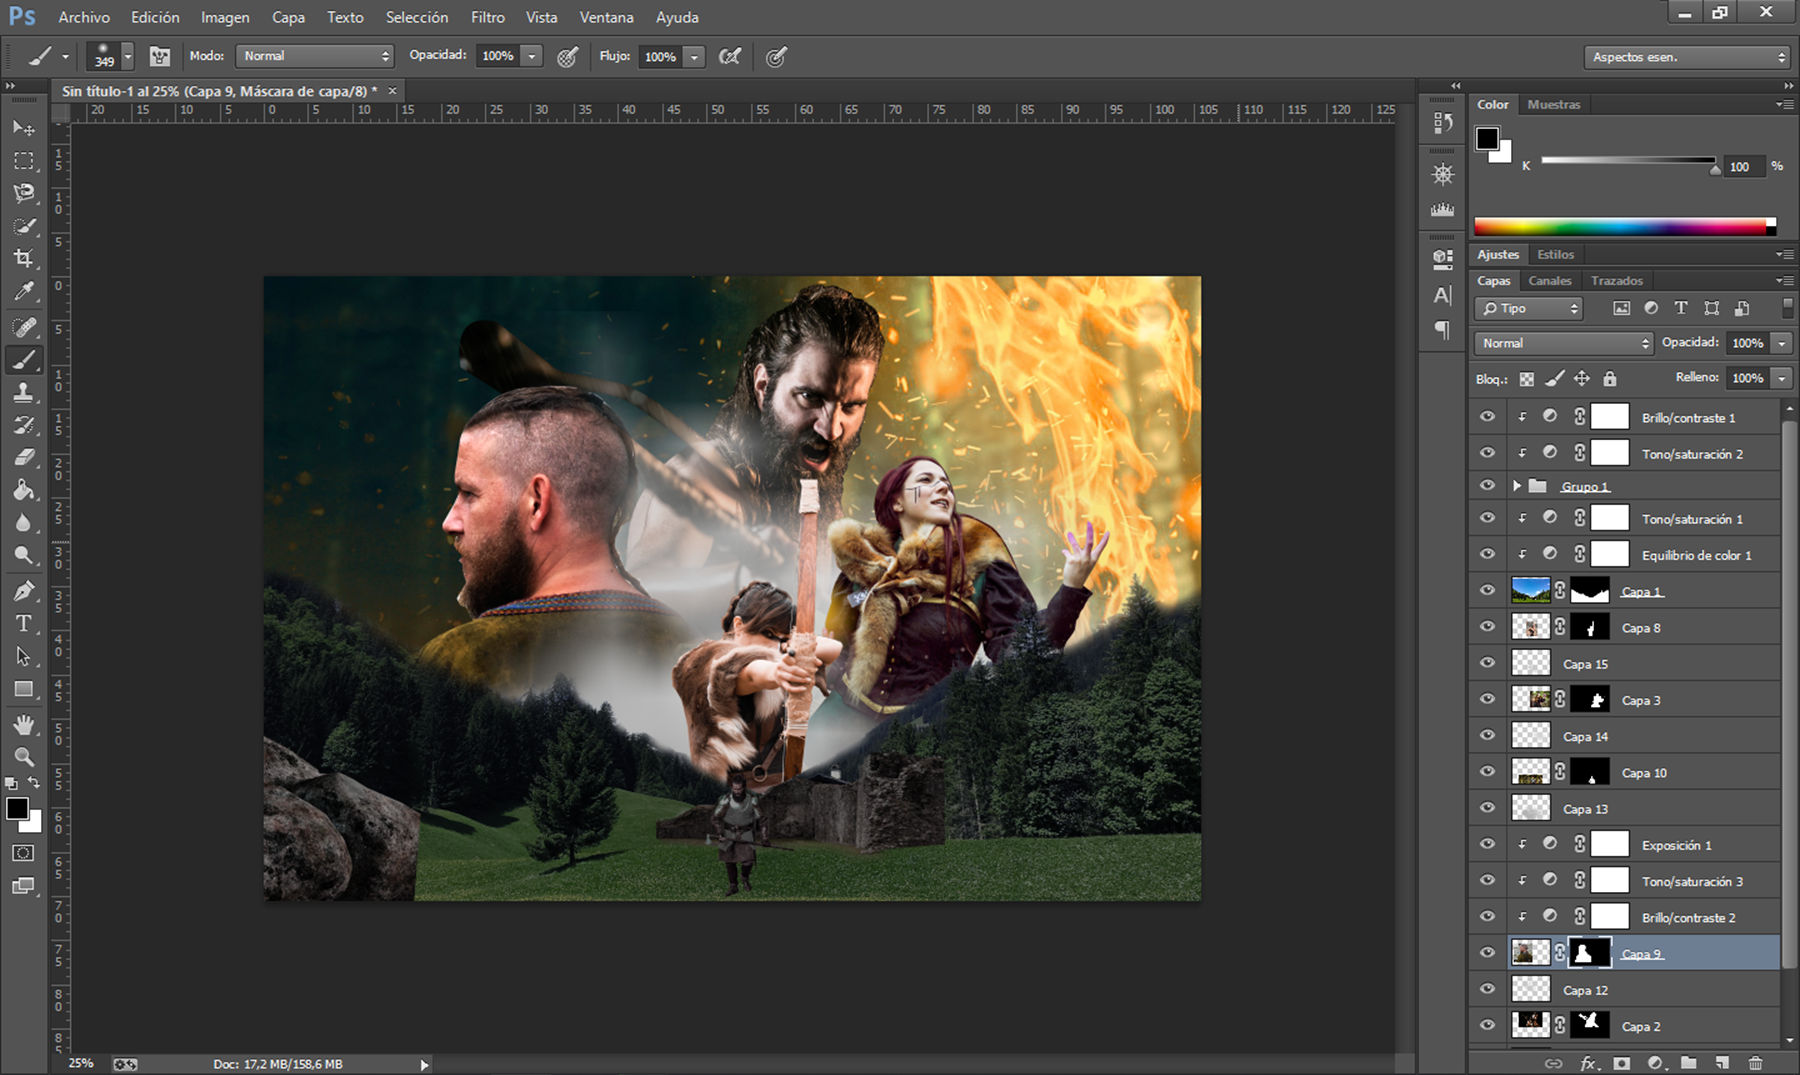Switch to the Canales tab
The image size is (1800, 1075).
pyautogui.click(x=1549, y=281)
